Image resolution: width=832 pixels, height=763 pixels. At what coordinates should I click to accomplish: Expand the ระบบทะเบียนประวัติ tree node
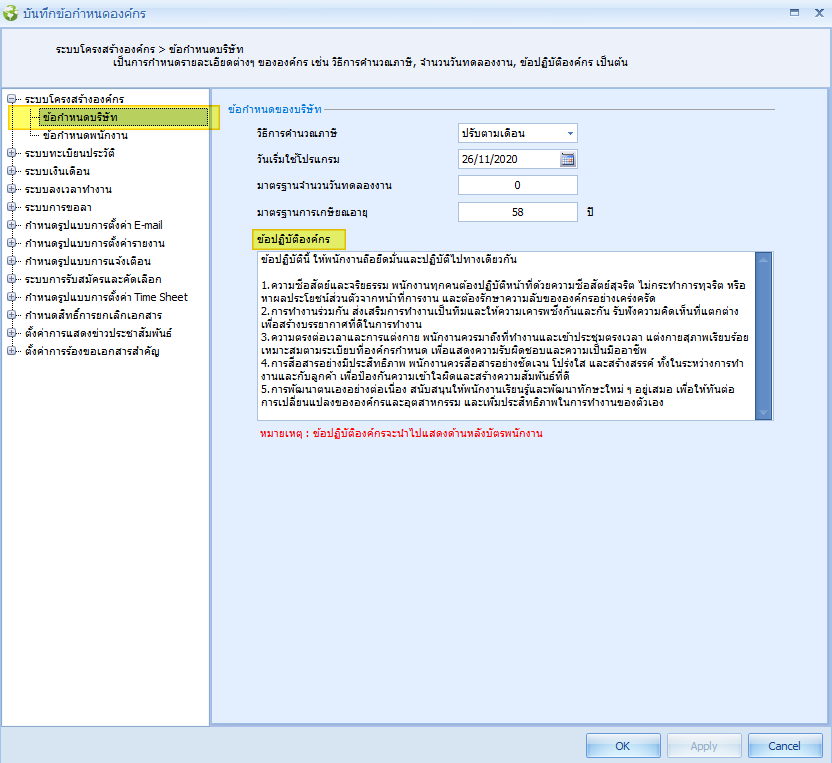[12, 153]
